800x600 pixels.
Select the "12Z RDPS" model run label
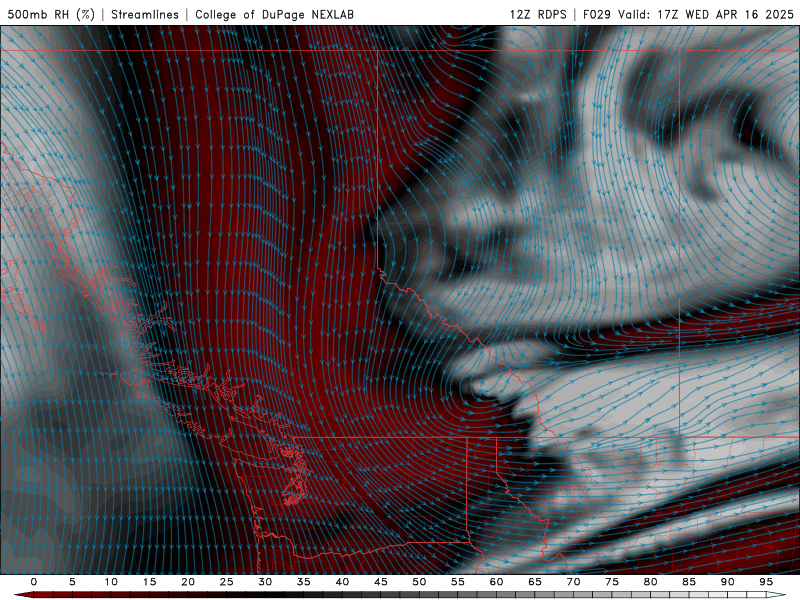click(538, 14)
